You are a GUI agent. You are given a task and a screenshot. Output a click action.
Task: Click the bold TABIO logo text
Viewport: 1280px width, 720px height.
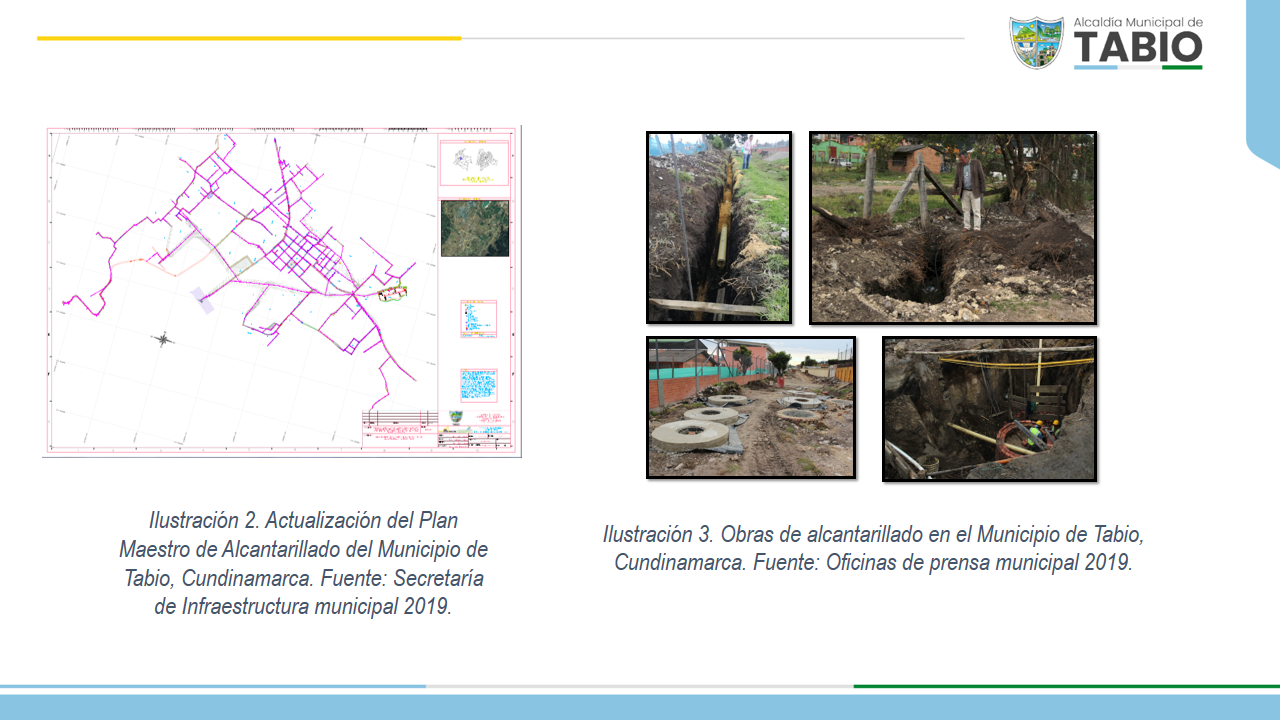[1138, 48]
